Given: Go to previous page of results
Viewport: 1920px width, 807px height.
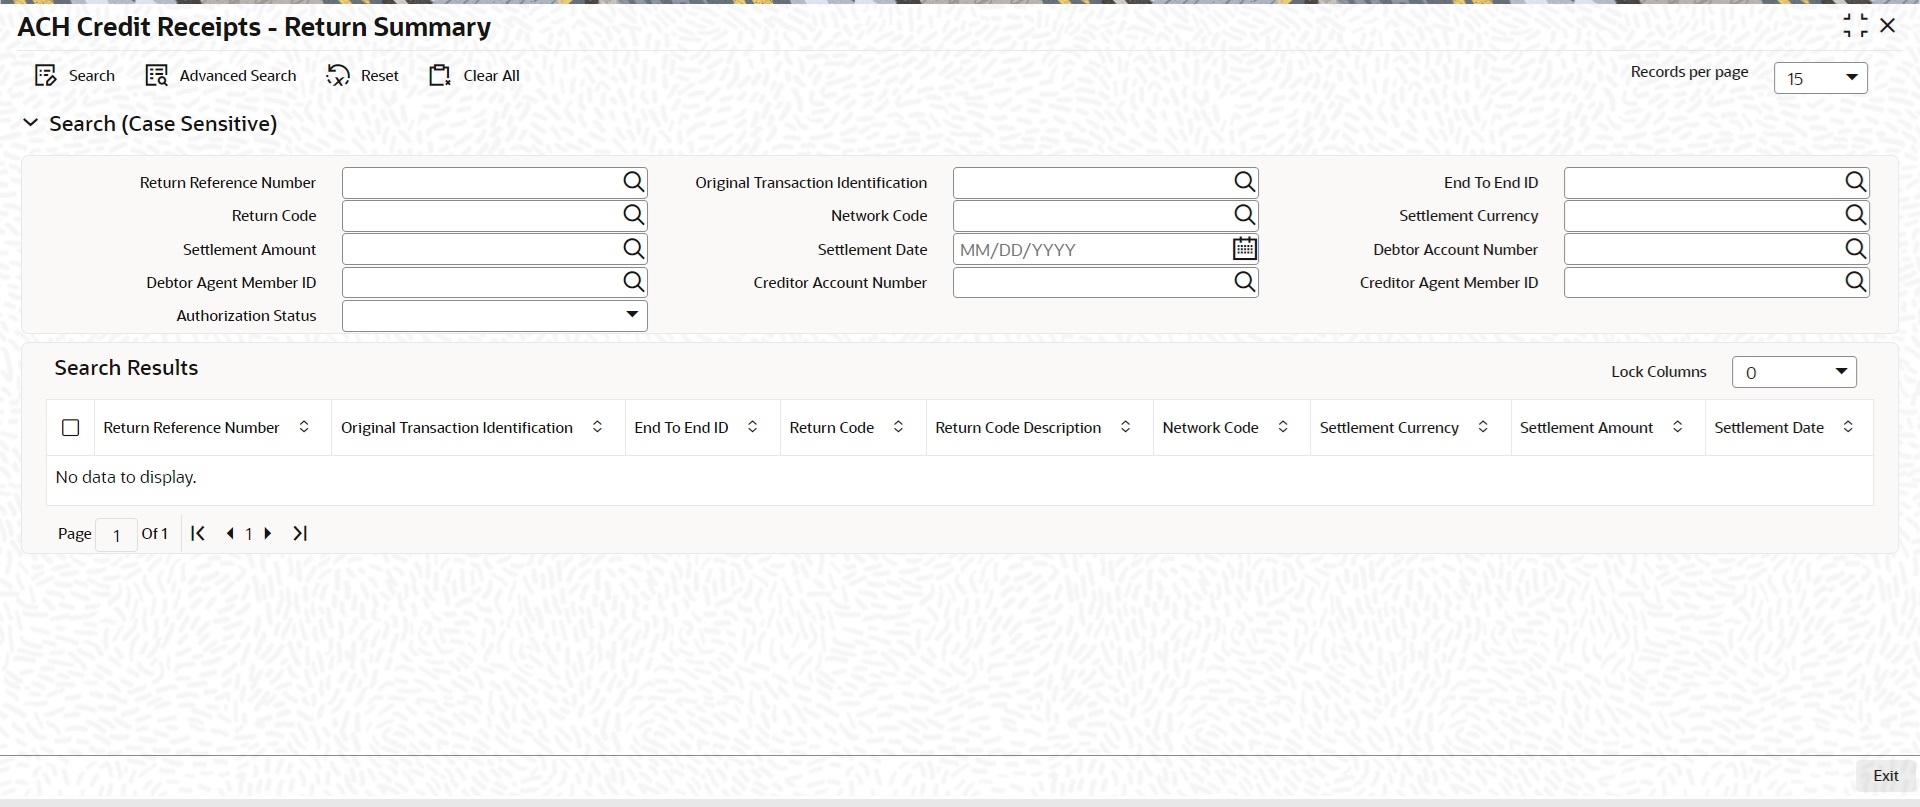Looking at the screenshot, I should 230,534.
